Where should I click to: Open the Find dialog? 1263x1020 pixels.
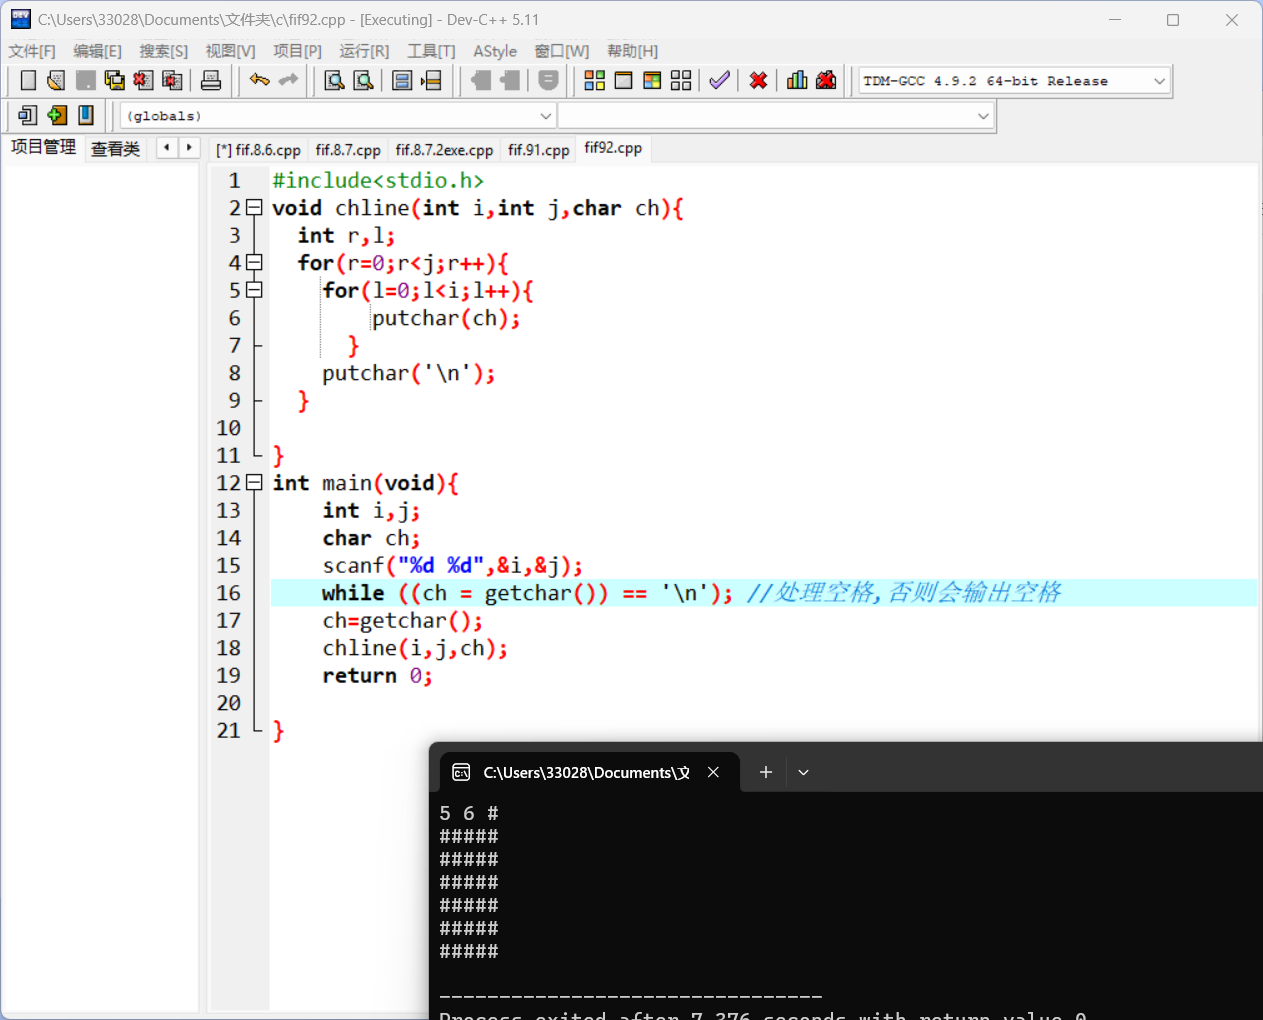point(335,81)
